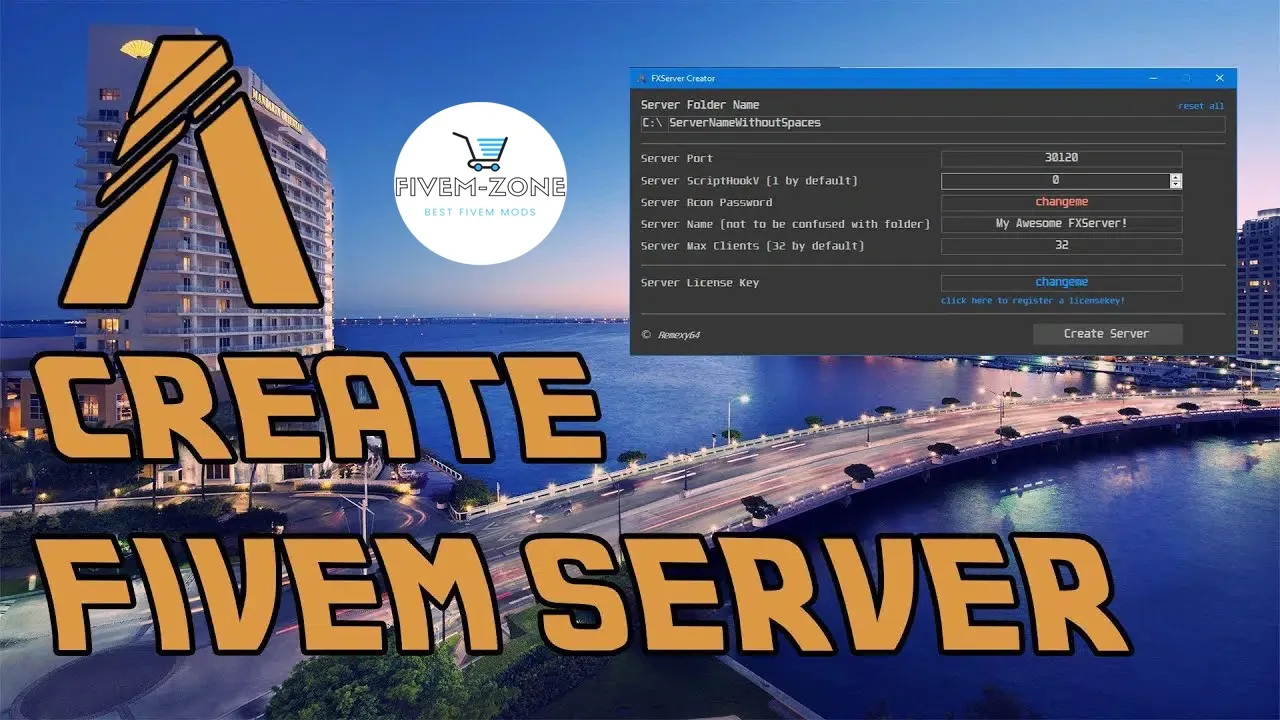Click the 'Server Rcon Password' label
Screen dimensions: 1280x720
tap(707, 203)
